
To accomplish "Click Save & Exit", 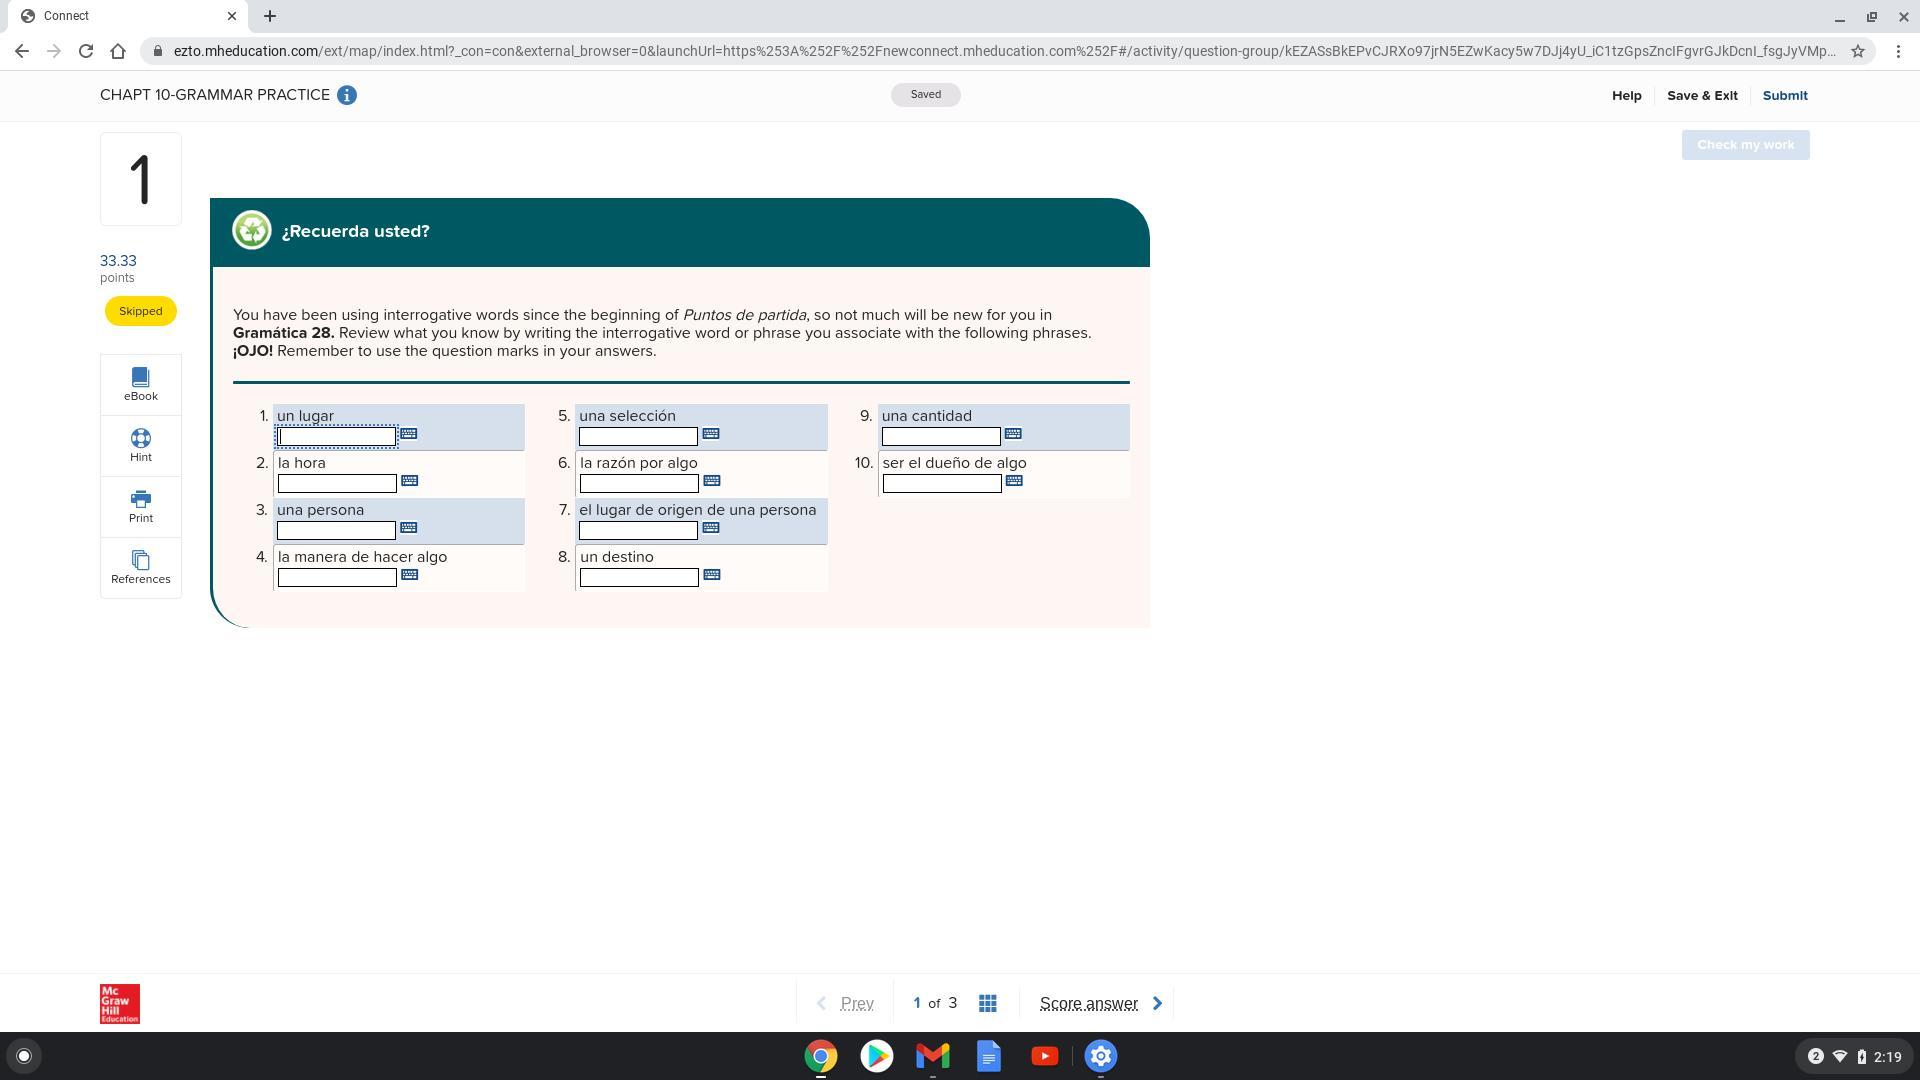I will click(x=1701, y=95).
